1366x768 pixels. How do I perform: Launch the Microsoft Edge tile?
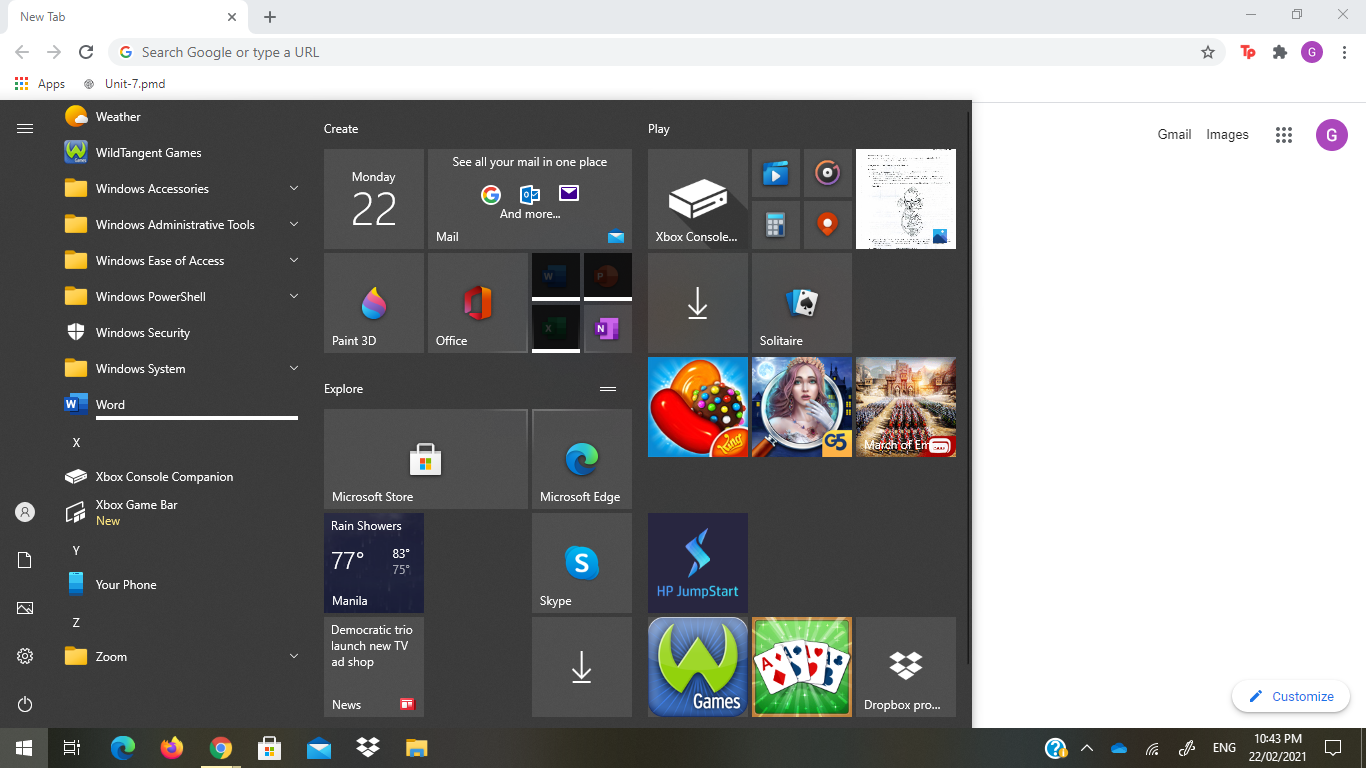click(582, 459)
